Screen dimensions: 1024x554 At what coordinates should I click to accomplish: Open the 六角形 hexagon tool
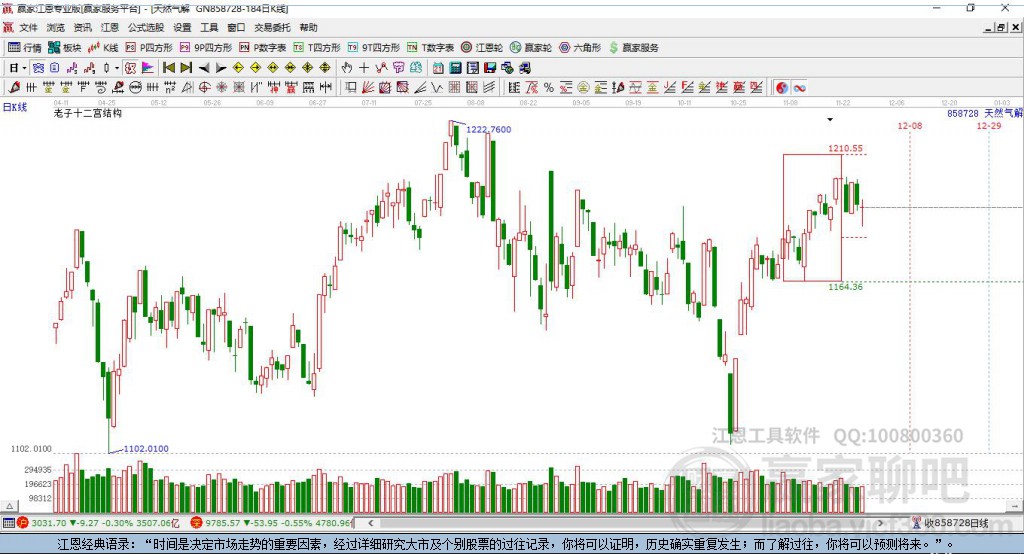click(x=580, y=48)
